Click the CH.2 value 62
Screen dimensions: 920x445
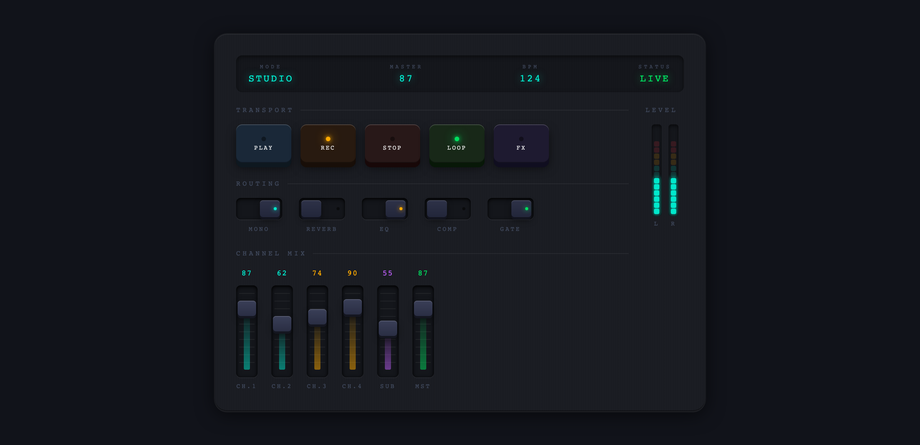[282, 274]
